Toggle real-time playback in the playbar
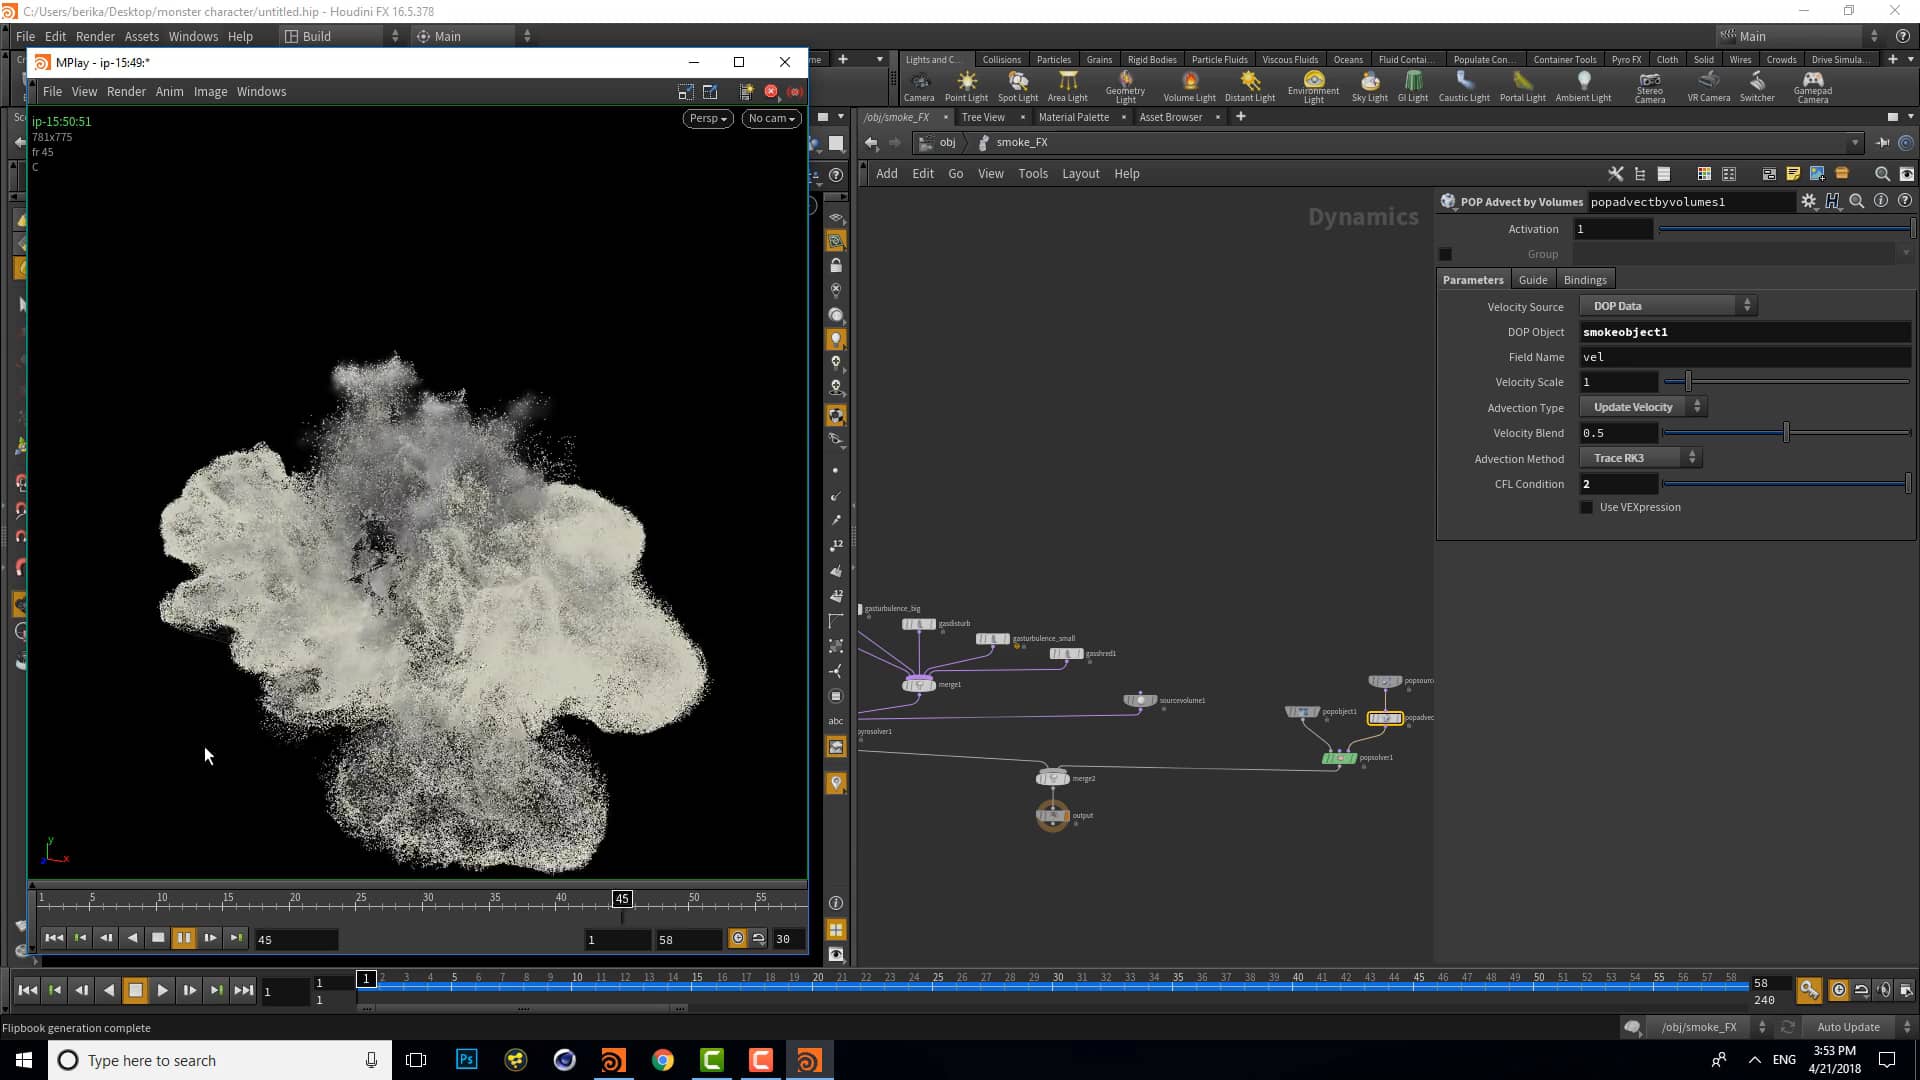 [x=1838, y=990]
